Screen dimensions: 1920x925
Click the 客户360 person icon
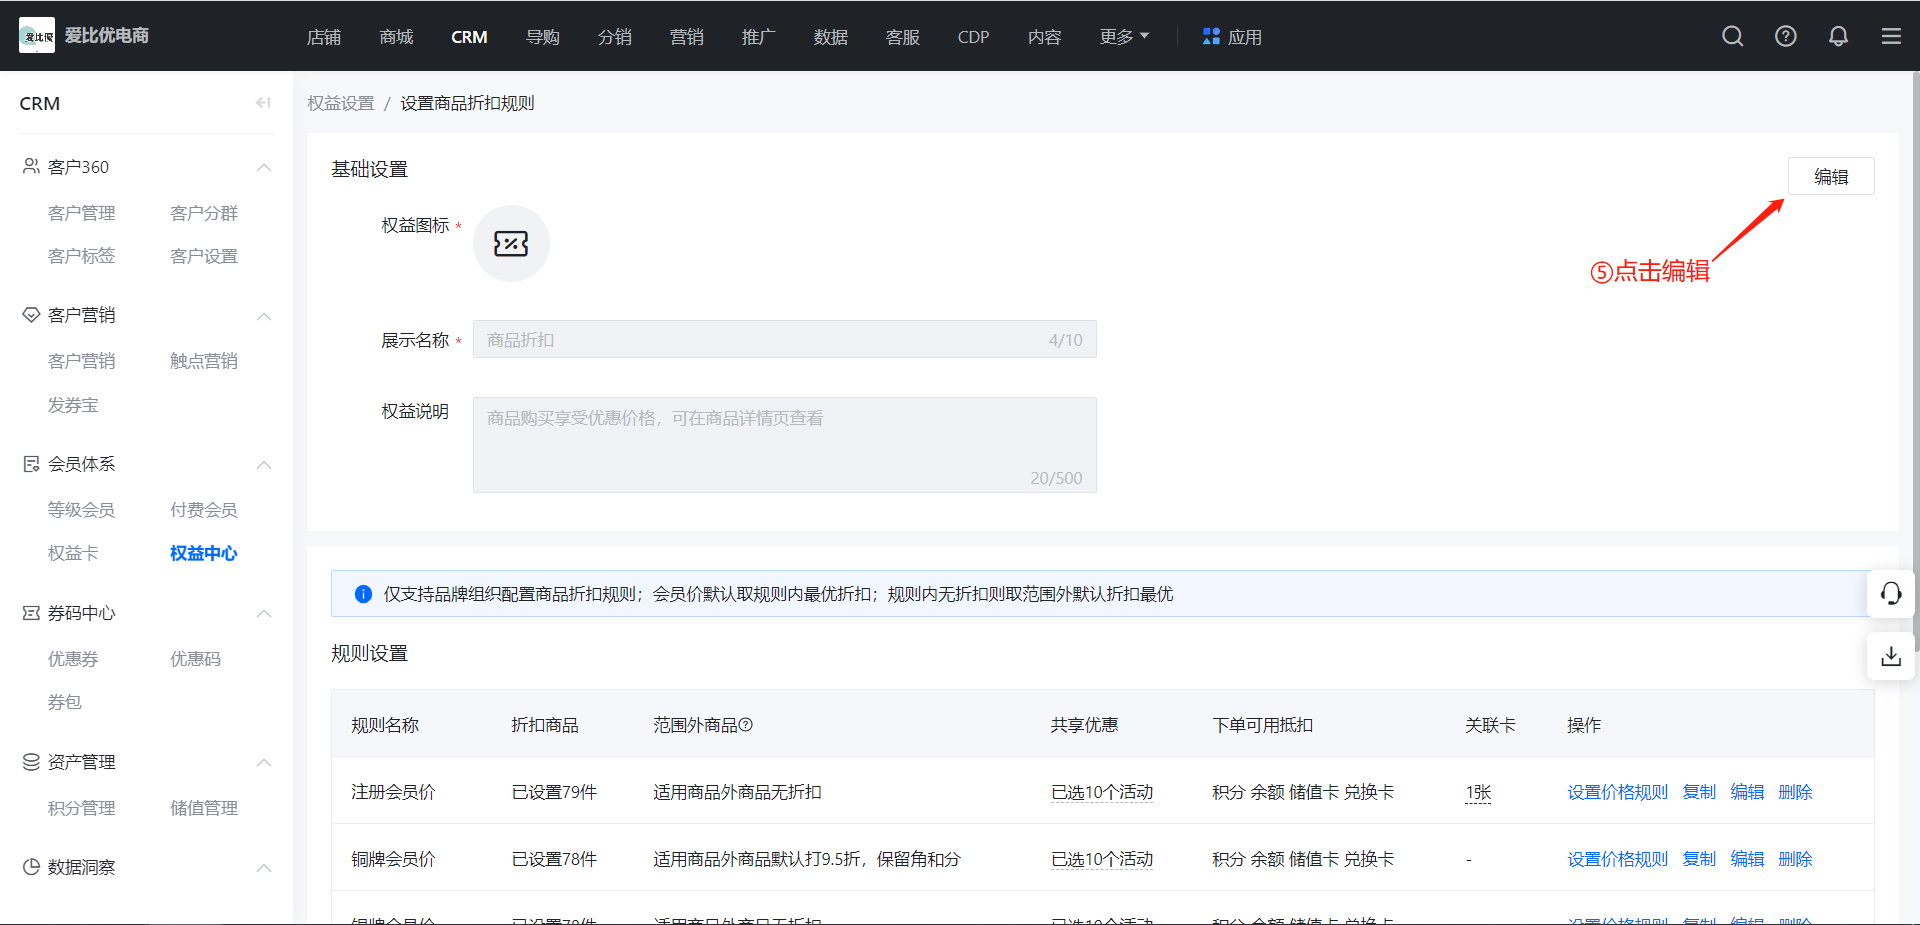pos(31,166)
